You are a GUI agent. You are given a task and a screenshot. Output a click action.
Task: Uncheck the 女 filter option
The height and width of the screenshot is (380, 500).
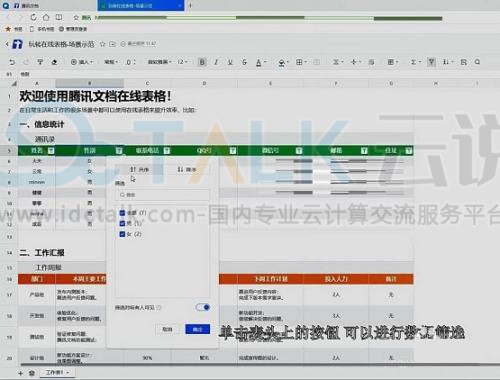pyautogui.click(x=122, y=234)
